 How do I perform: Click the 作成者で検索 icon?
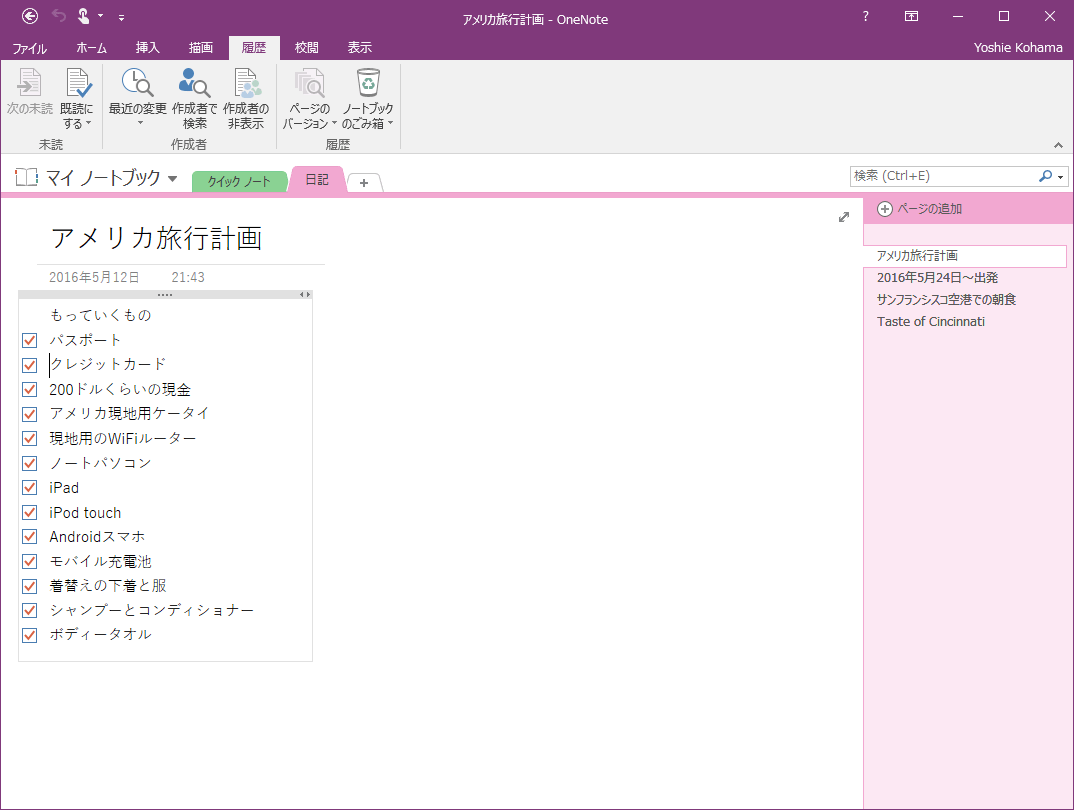tap(194, 82)
